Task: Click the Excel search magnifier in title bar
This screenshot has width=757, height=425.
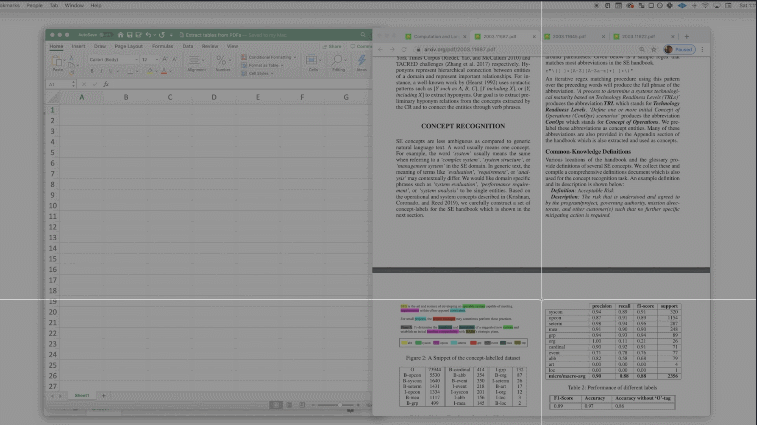Action: pyautogui.click(x=363, y=35)
